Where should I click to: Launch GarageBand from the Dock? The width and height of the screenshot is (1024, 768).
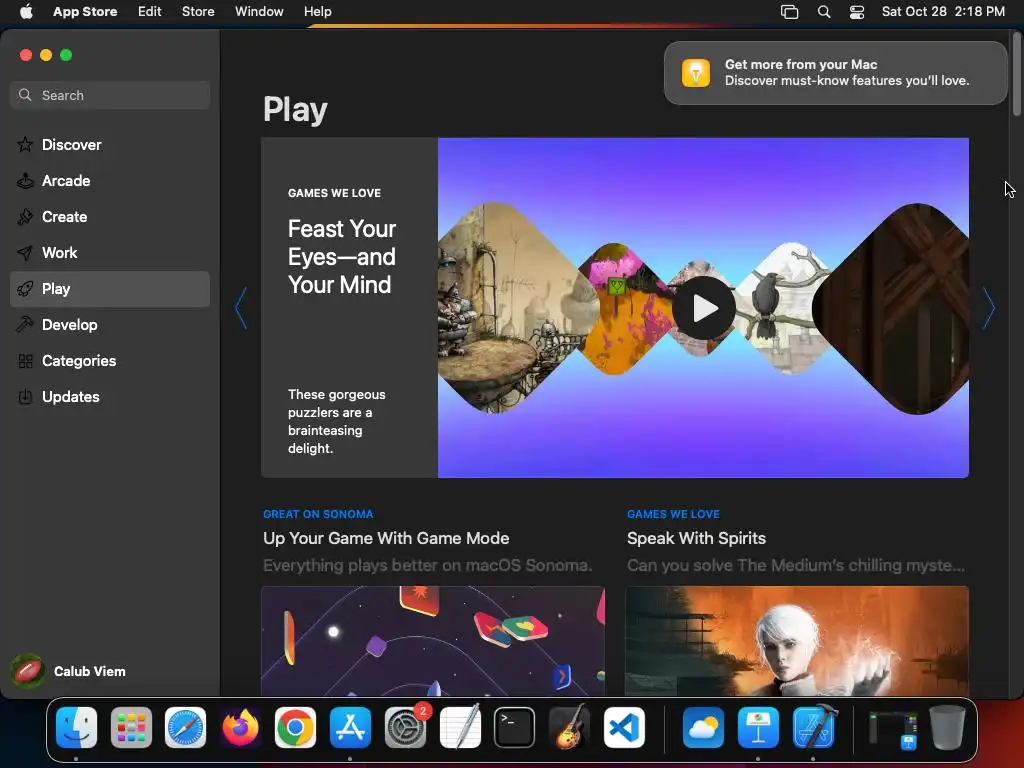(x=569, y=728)
